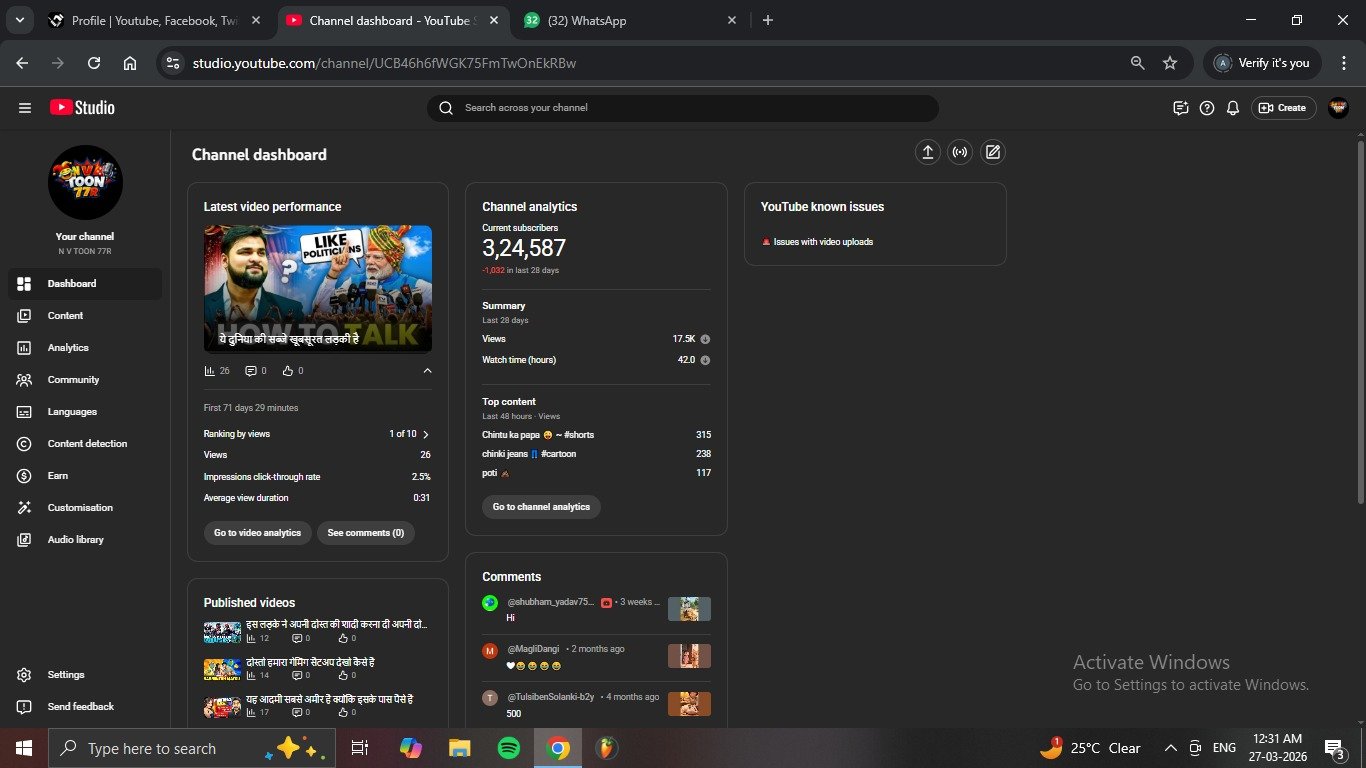Click the create post pencil icon
The width and height of the screenshot is (1366, 768).
click(x=992, y=152)
